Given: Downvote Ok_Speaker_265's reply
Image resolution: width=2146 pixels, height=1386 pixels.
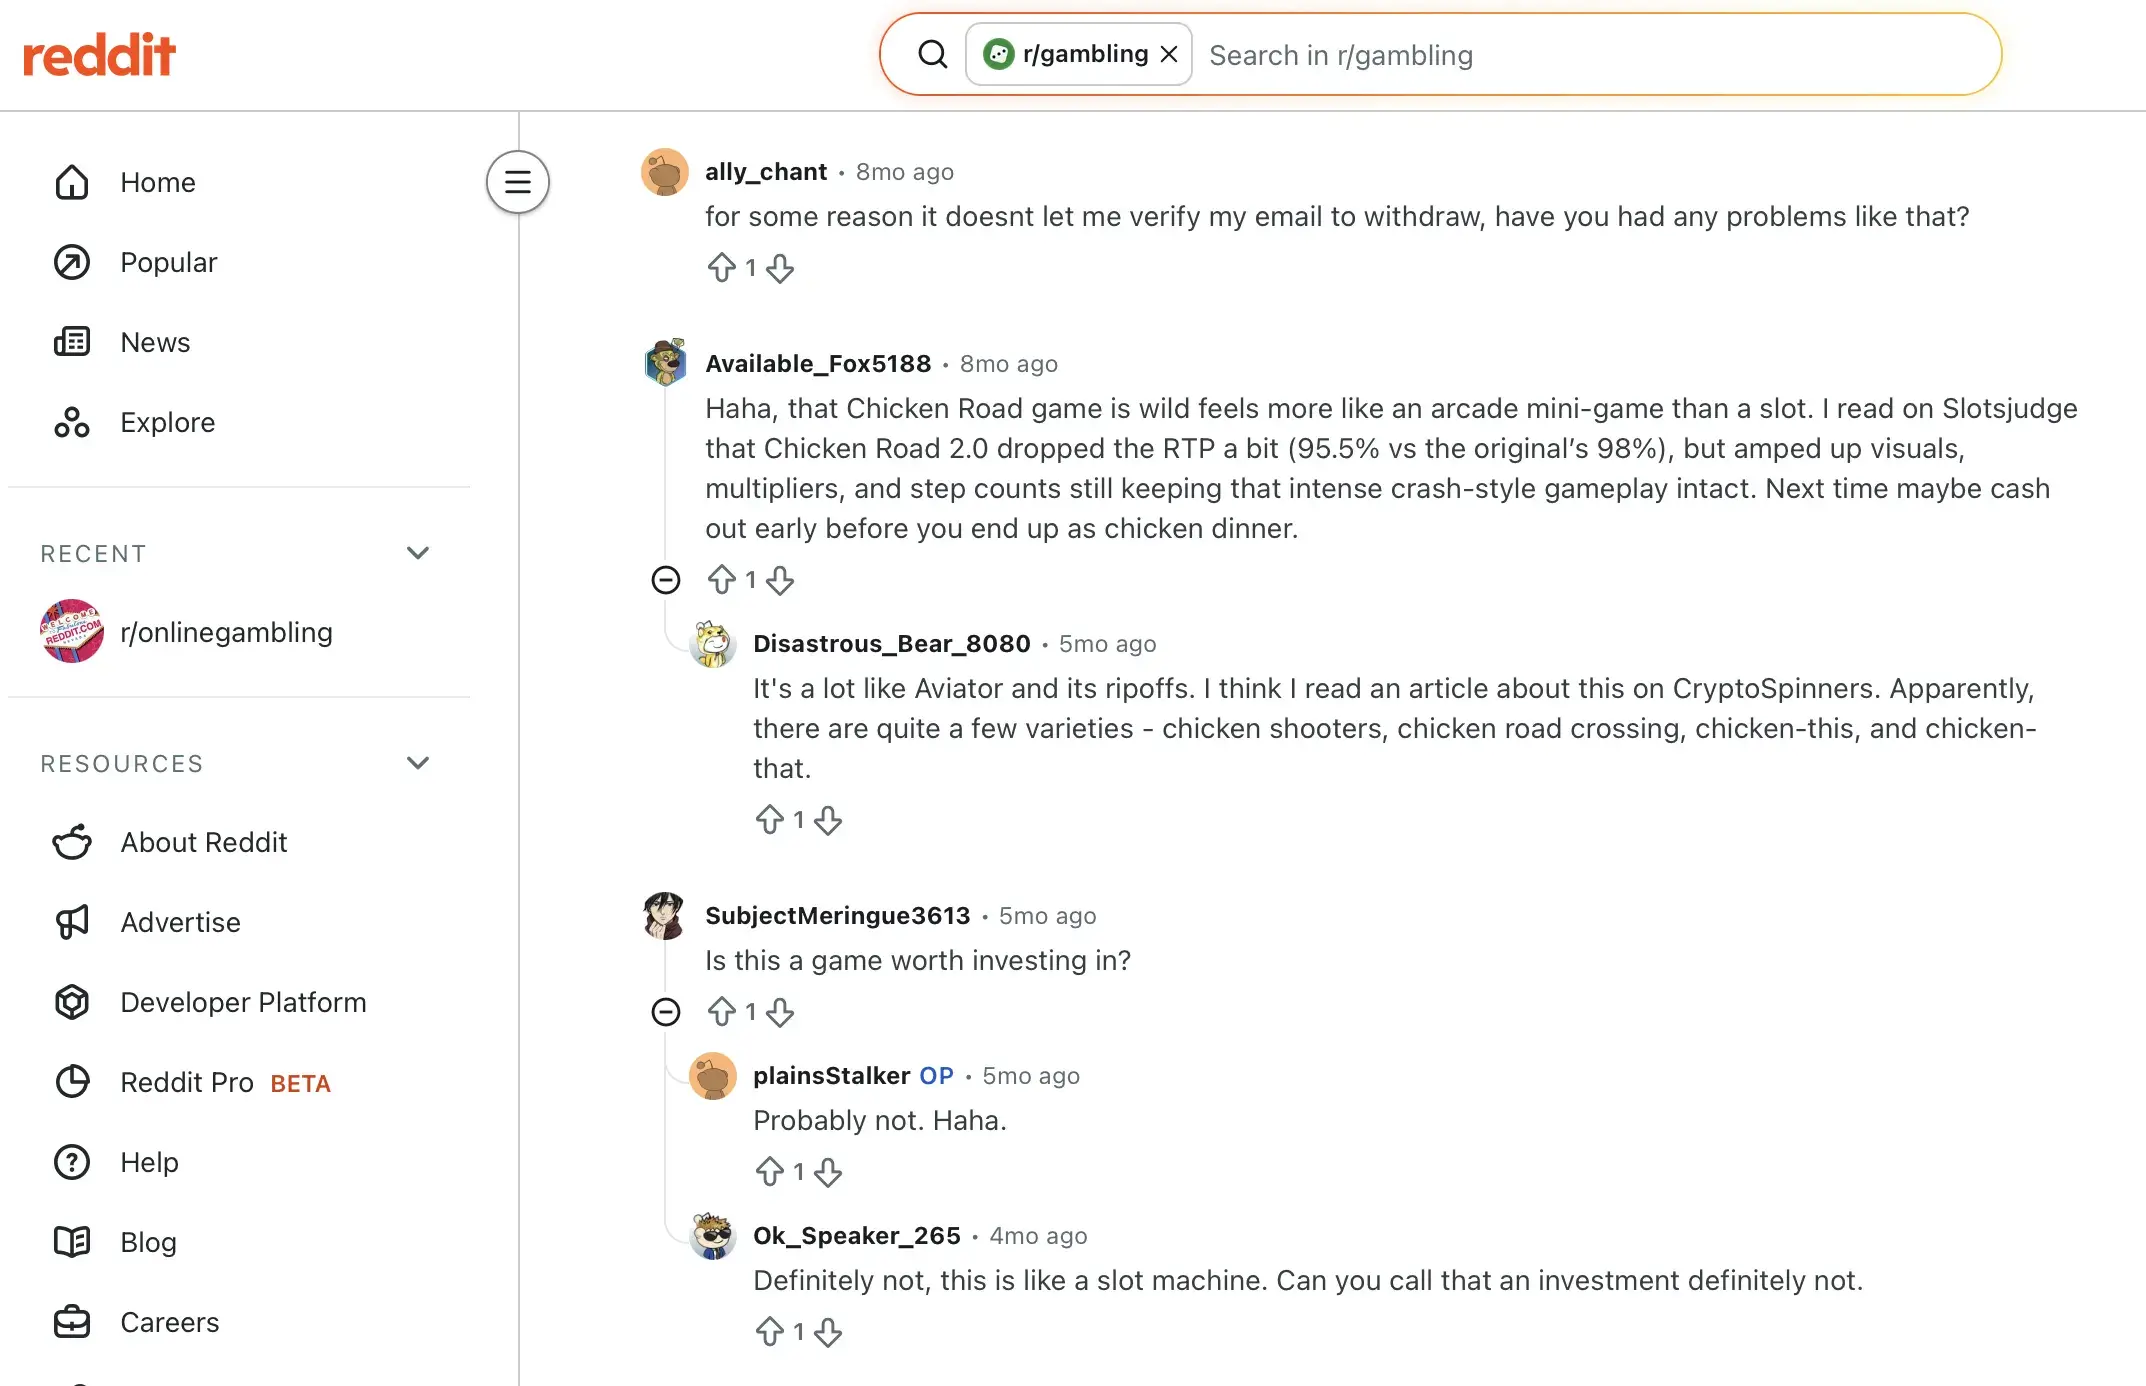Looking at the screenshot, I should [828, 1332].
